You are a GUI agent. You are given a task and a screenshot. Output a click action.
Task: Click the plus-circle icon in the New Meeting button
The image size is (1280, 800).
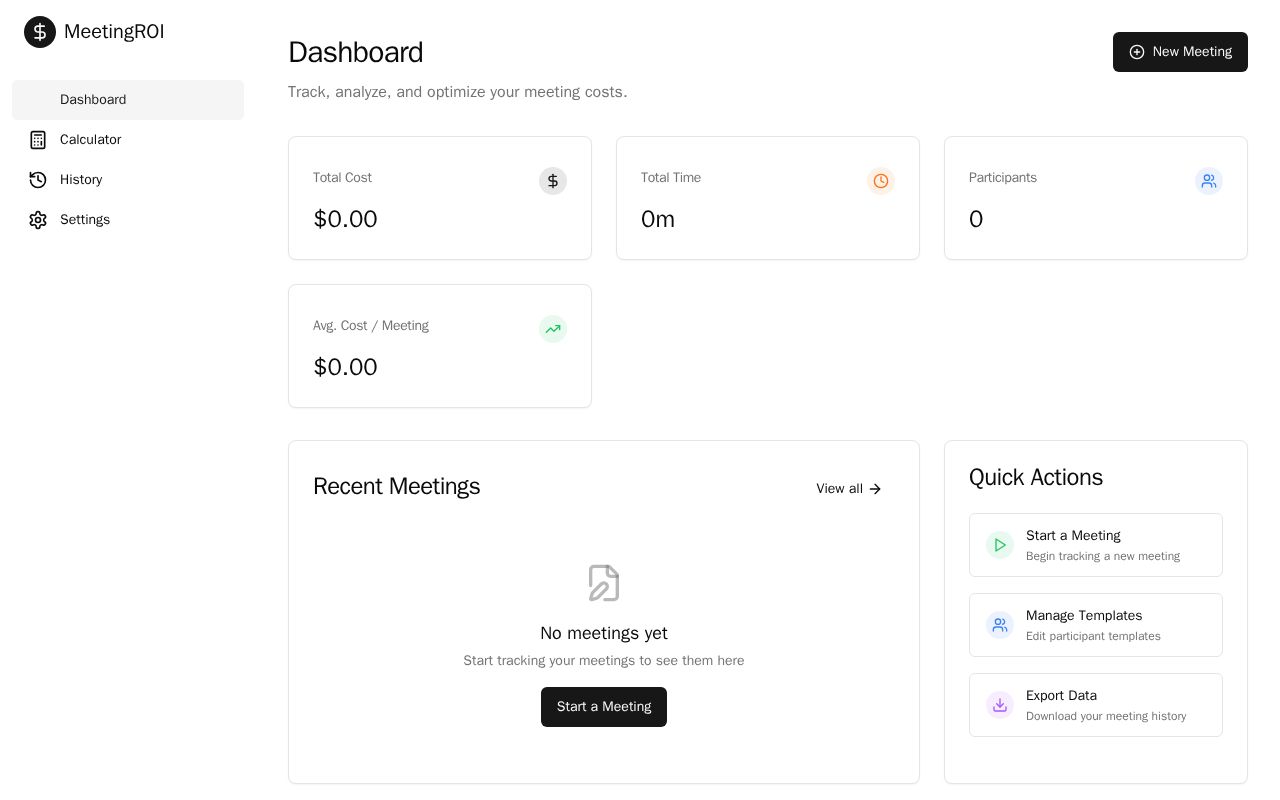(1137, 52)
